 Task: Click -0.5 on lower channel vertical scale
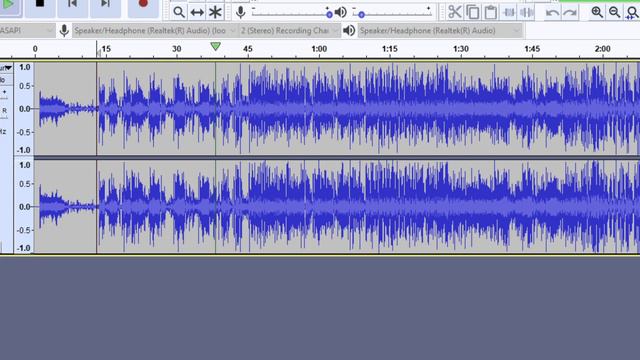click(24, 230)
